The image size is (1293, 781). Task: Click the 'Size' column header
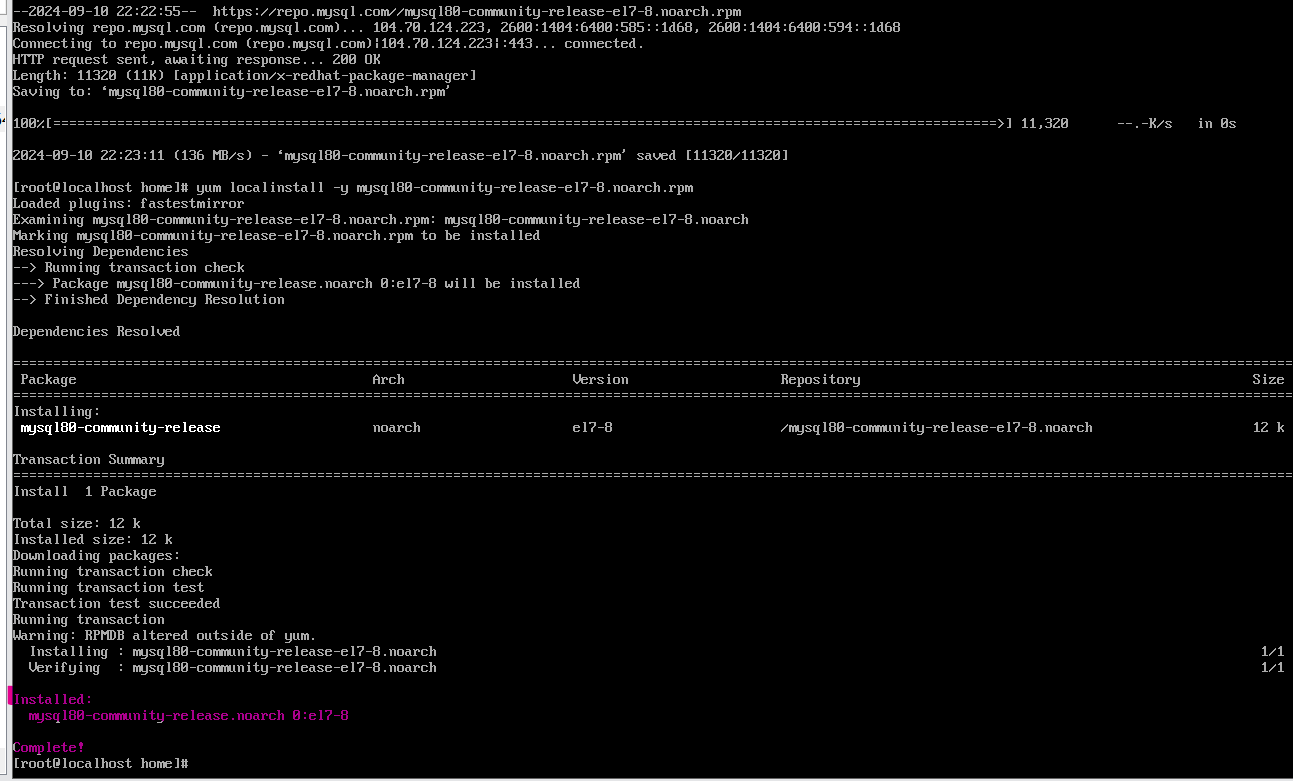(1267, 379)
